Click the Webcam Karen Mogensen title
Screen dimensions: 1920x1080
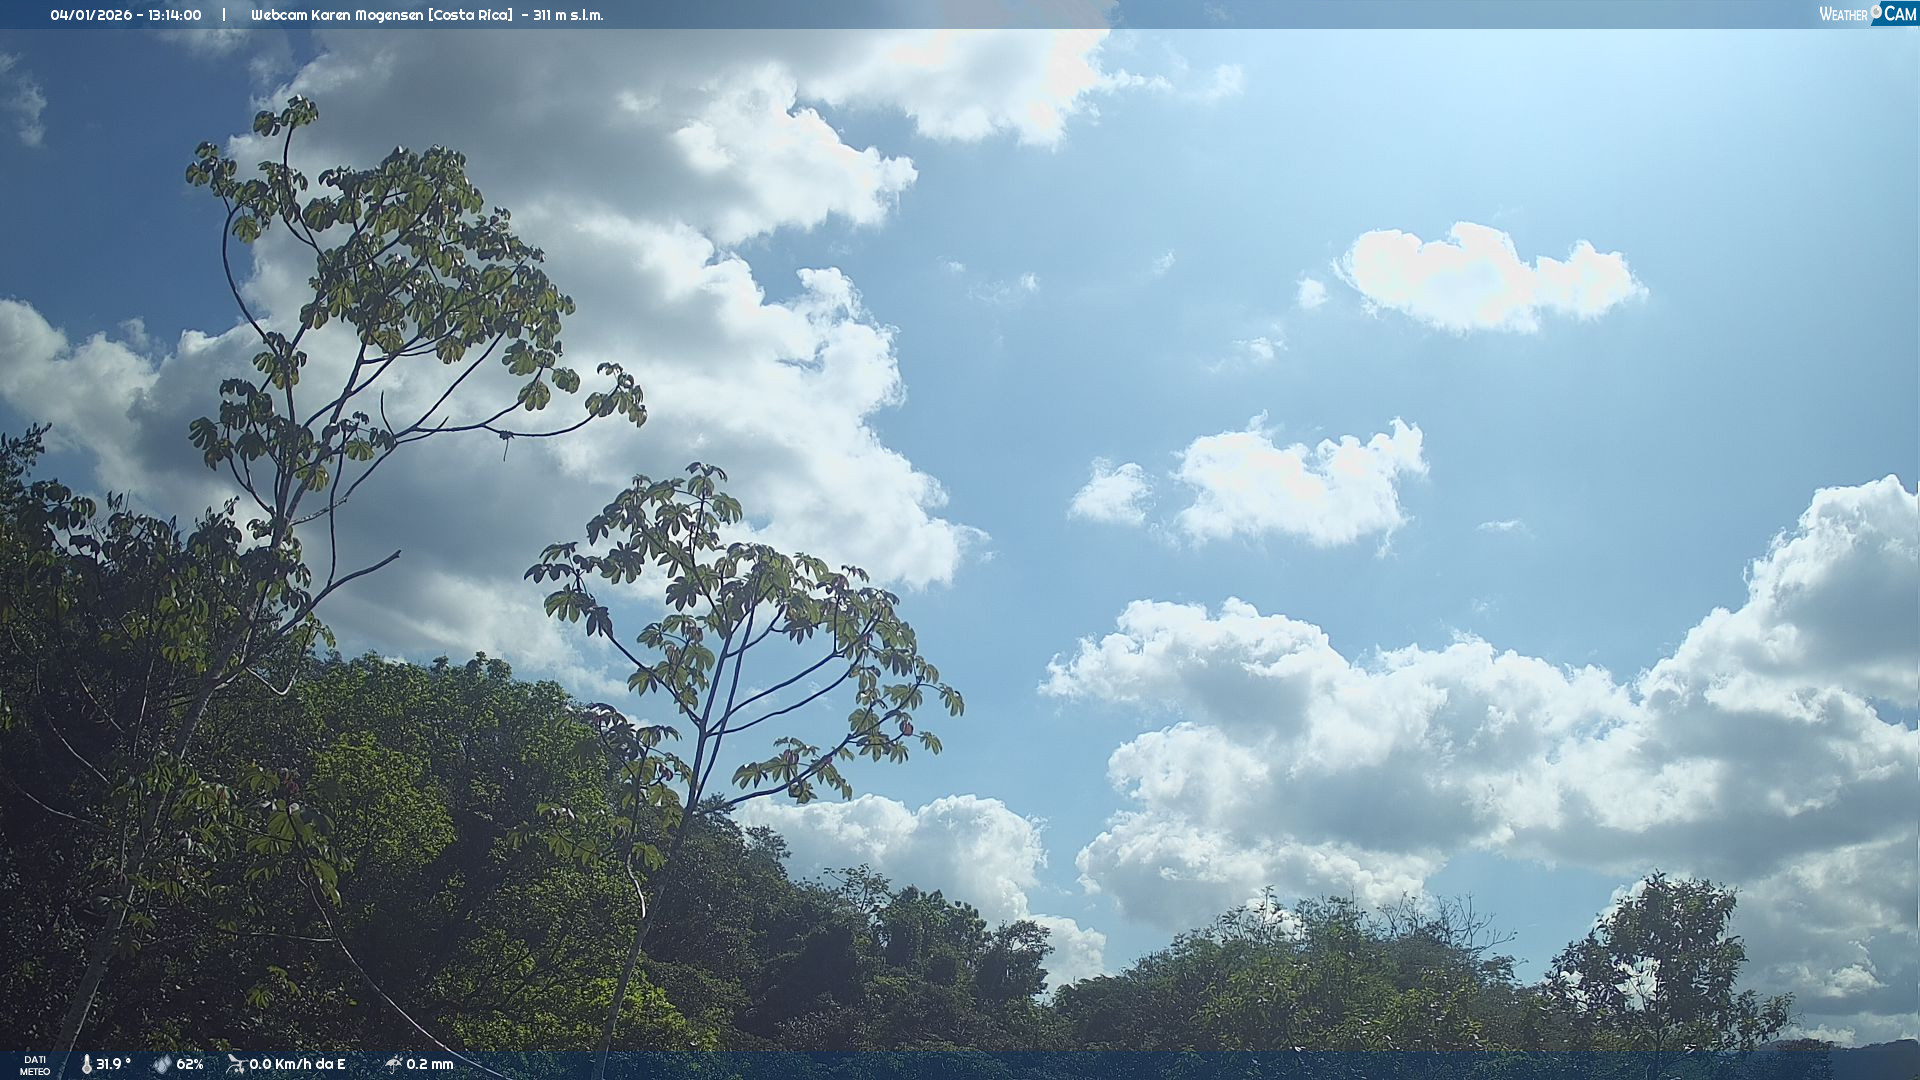pos(337,15)
